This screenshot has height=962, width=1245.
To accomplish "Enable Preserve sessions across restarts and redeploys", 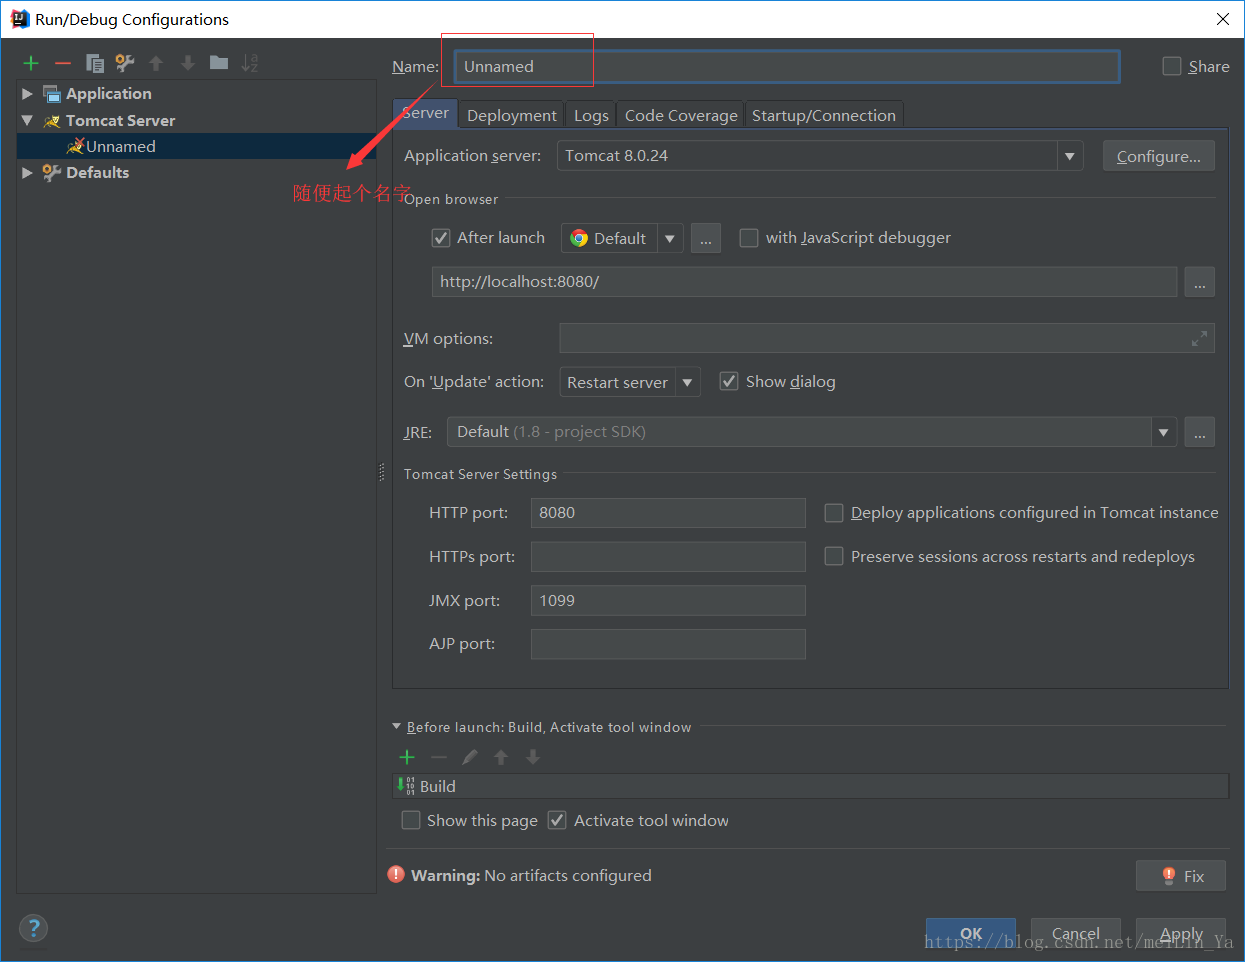I will click(x=833, y=556).
